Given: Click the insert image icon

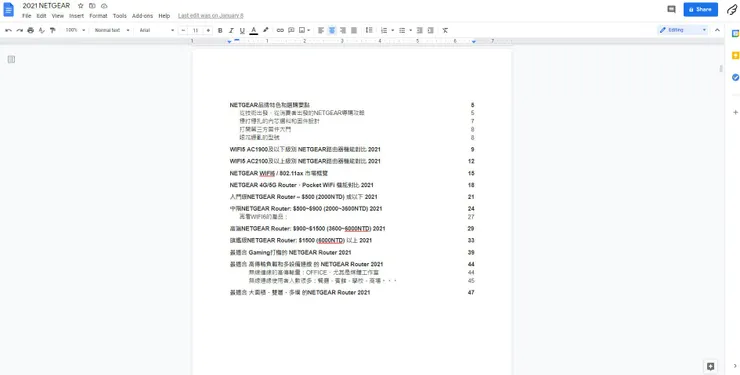Looking at the screenshot, I should [302, 30].
